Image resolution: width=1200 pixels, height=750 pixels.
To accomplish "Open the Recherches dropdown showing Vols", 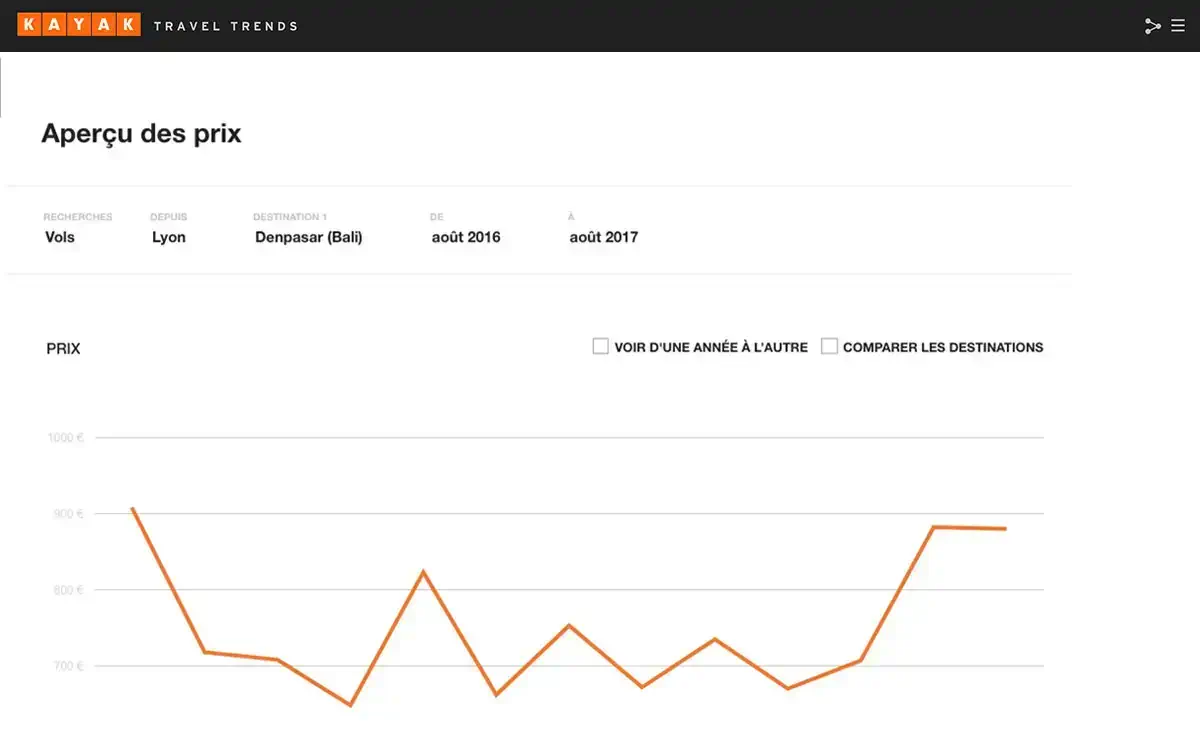I will point(60,237).
